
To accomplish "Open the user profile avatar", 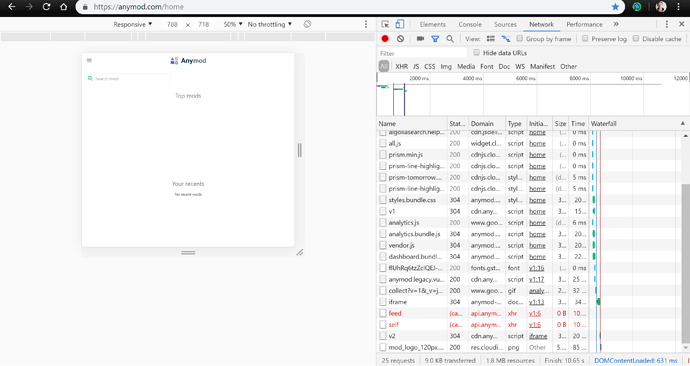I will tap(661, 7).
